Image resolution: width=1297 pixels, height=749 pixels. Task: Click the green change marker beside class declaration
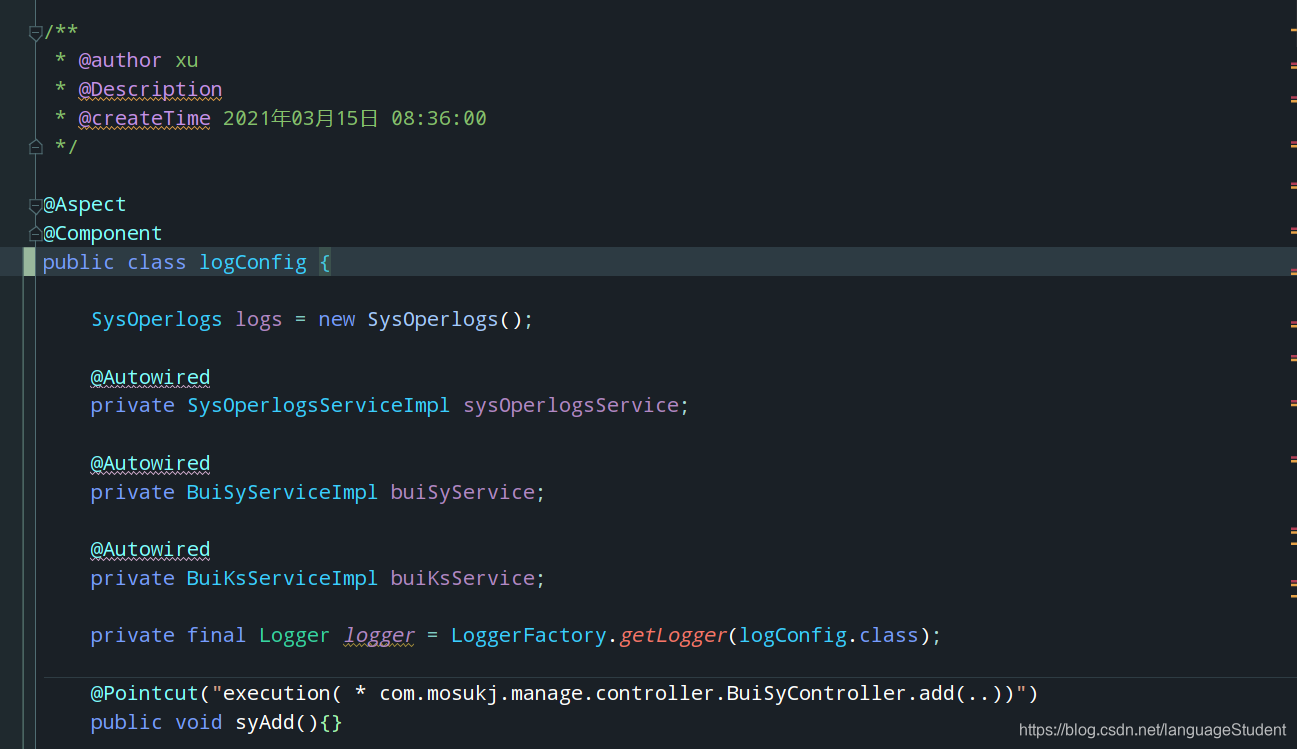(x=29, y=262)
